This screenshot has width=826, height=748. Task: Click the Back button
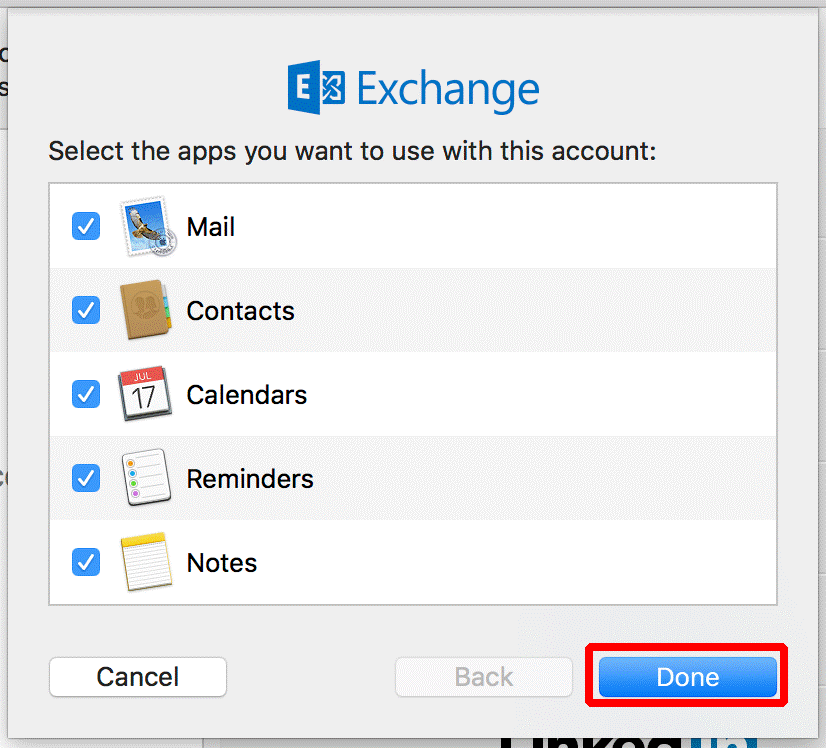click(484, 677)
